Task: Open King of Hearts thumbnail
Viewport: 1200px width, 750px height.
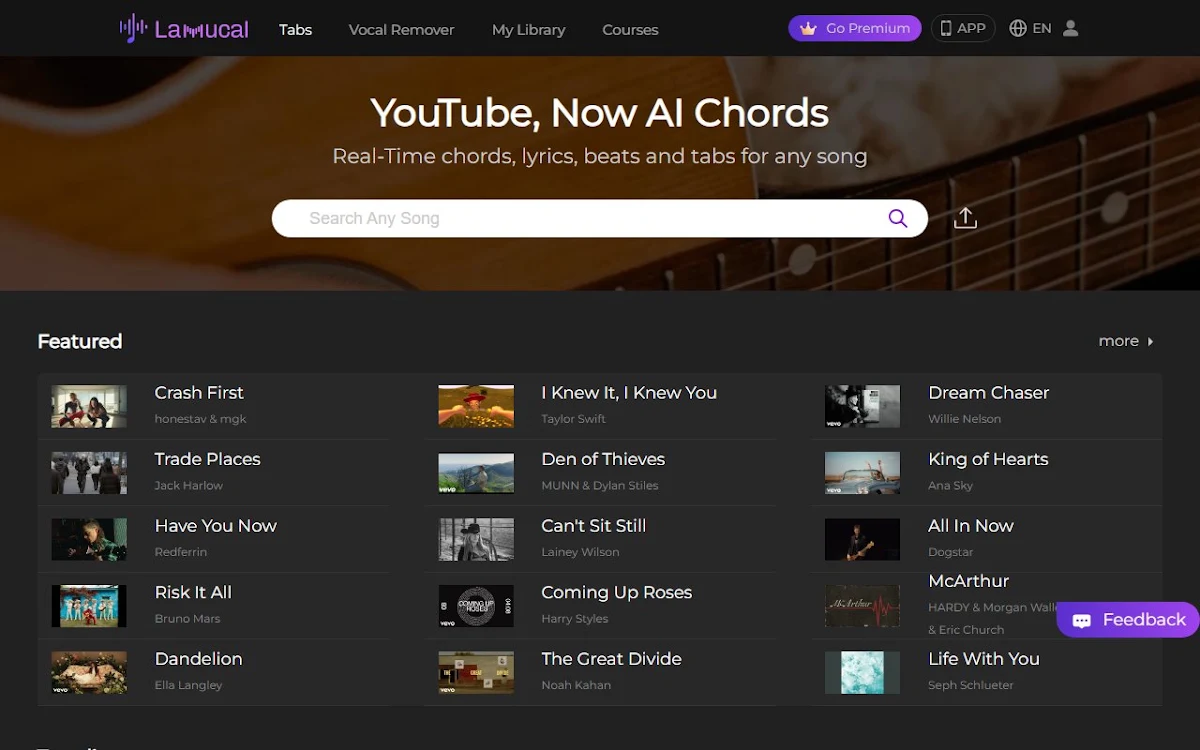Action: (862, 473)
